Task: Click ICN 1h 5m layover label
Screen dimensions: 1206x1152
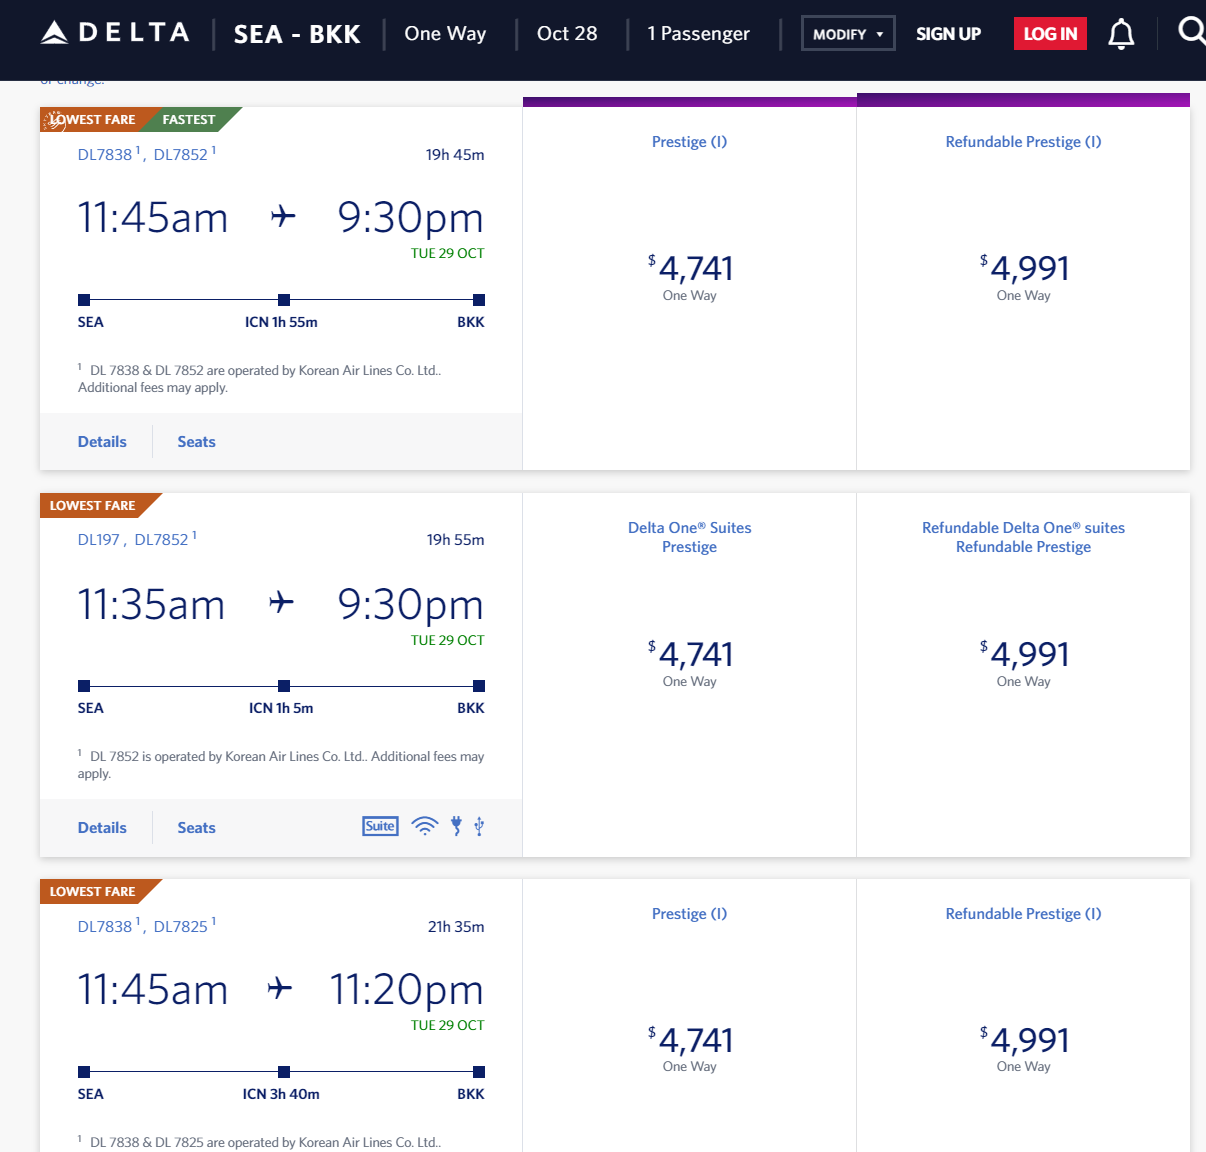Action: click(281, 708)
